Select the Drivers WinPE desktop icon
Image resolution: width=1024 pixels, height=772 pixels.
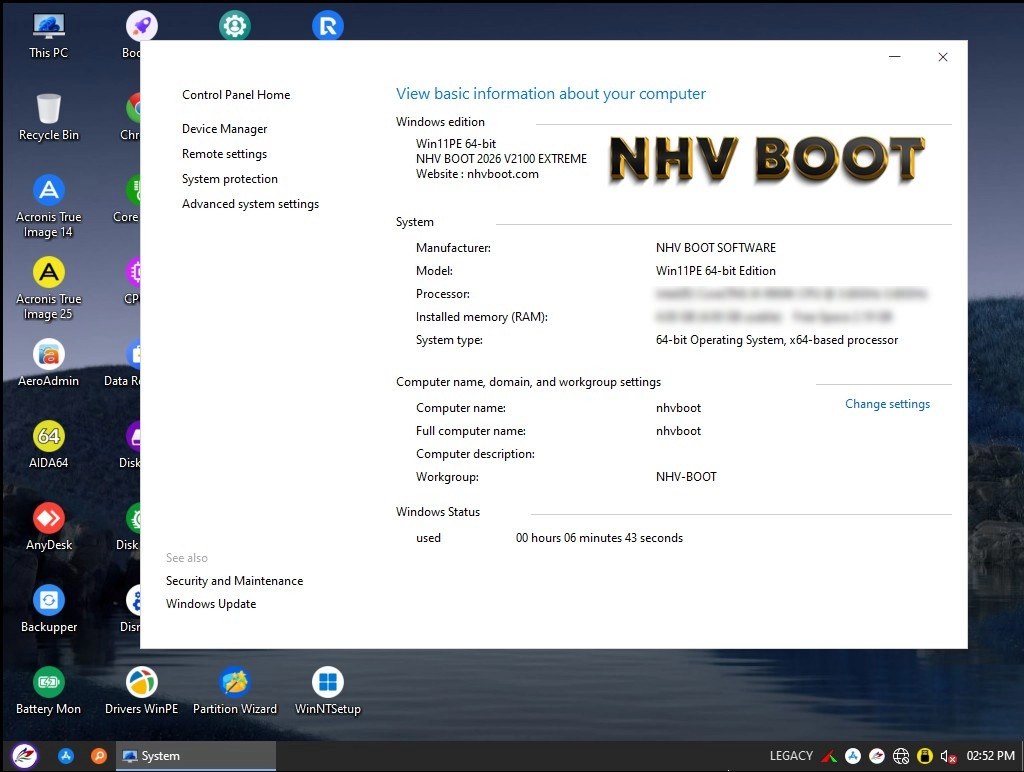tap(142, 690)
